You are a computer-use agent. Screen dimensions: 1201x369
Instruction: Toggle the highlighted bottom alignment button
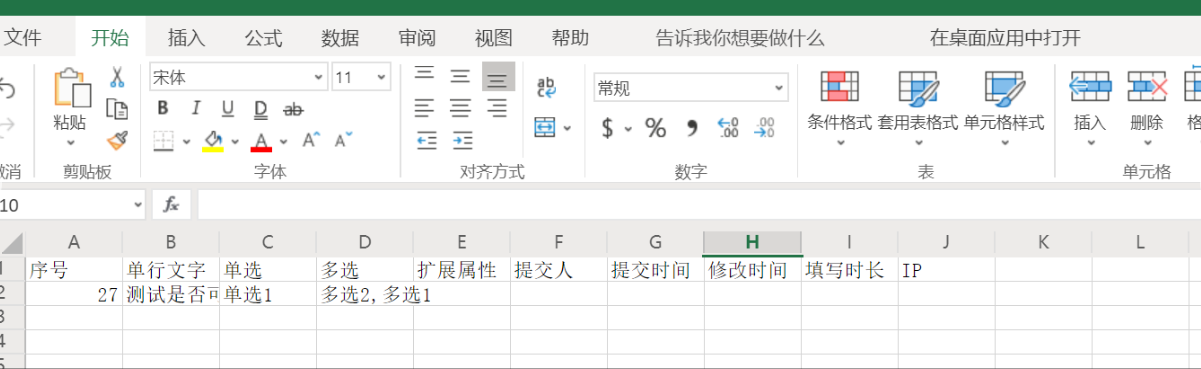point(498,77)
